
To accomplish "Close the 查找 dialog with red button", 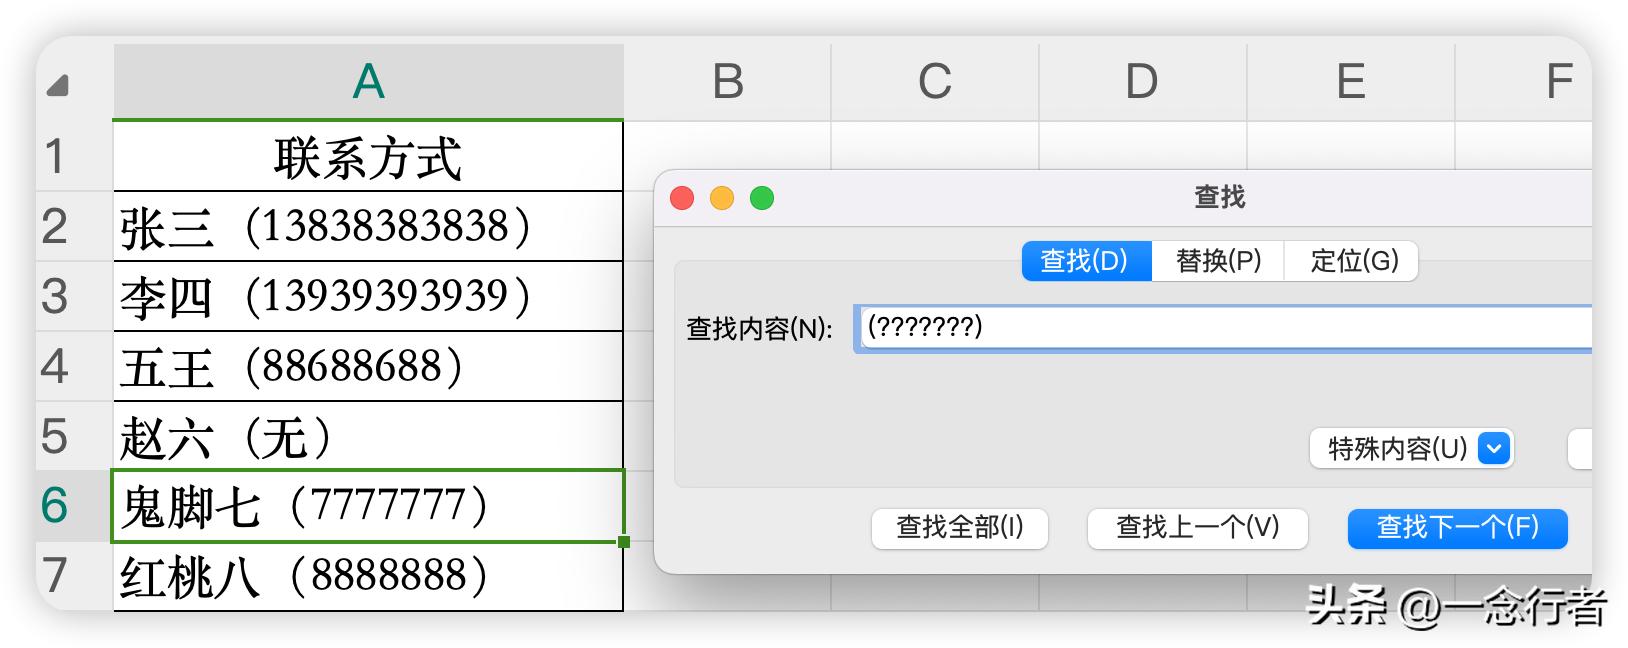I will pyautogui.click(x=682, y=198).
